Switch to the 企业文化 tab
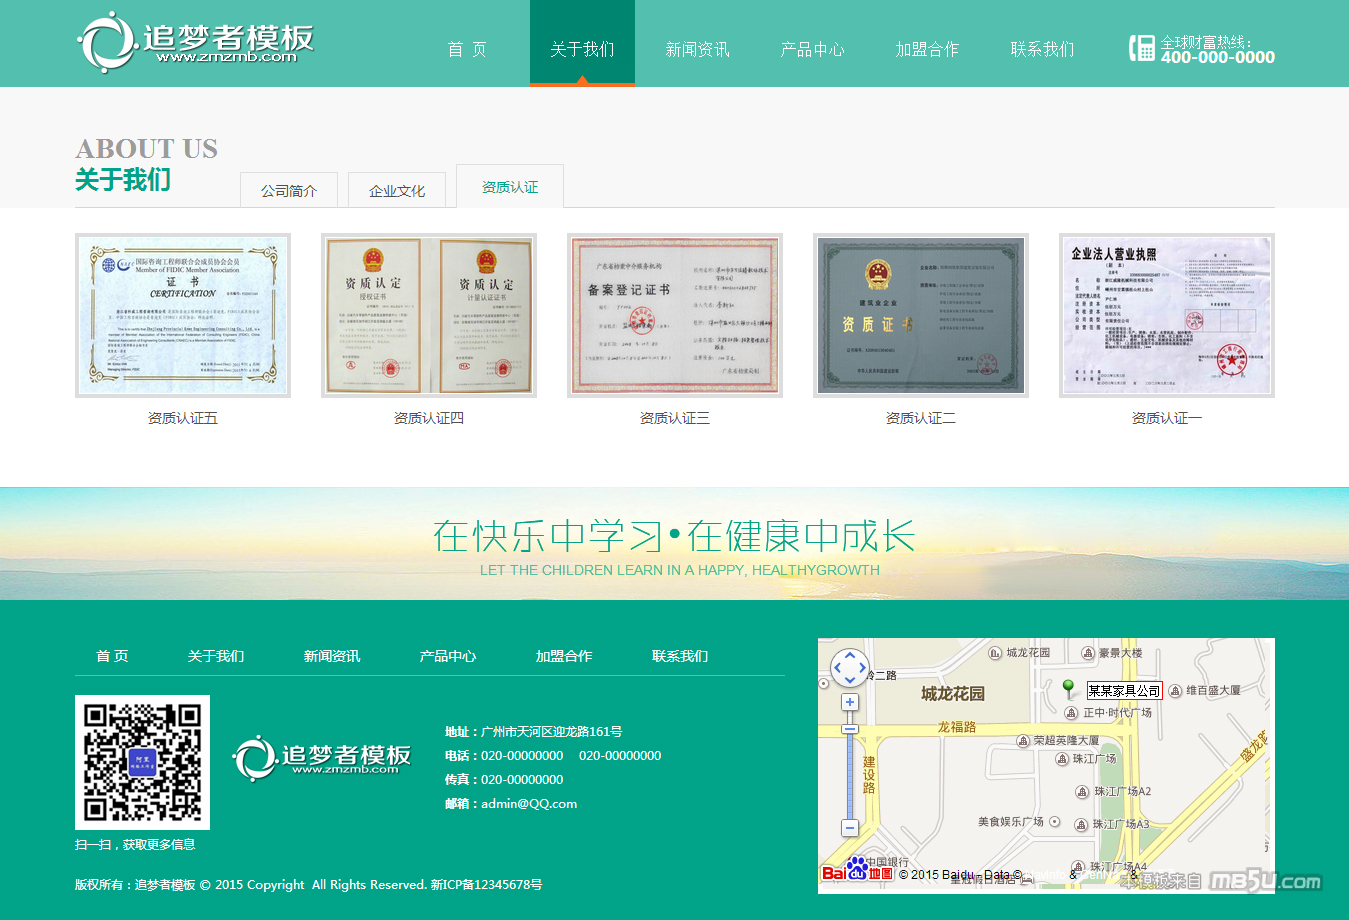Screen dimensions: 1349x920 click(x=397, y=190)
